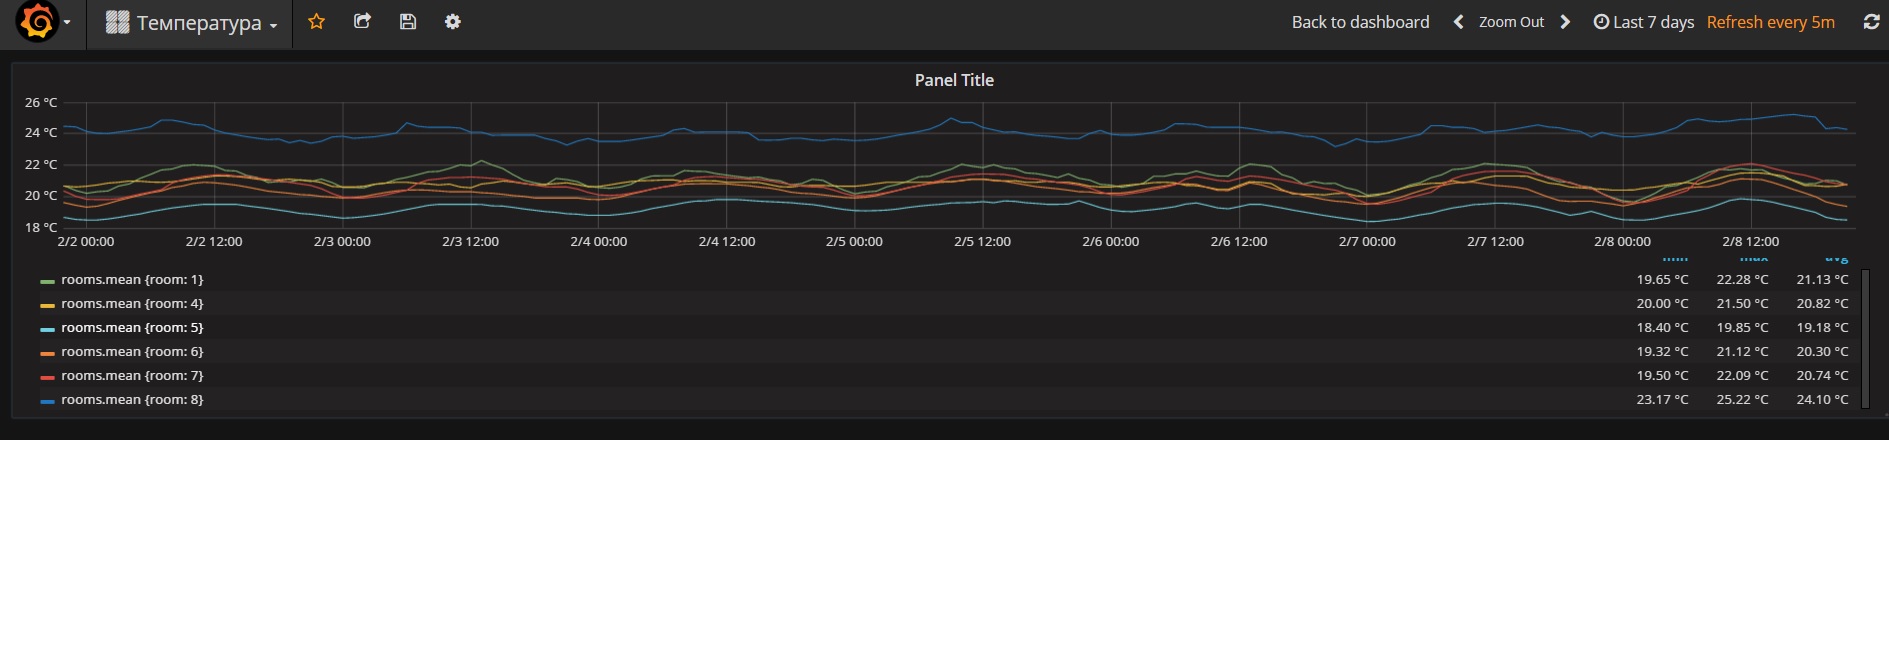Click room 8 maximum value 25.22 °C
This screenshot has height=648, width=1889.
click(x=1742, y=400)
